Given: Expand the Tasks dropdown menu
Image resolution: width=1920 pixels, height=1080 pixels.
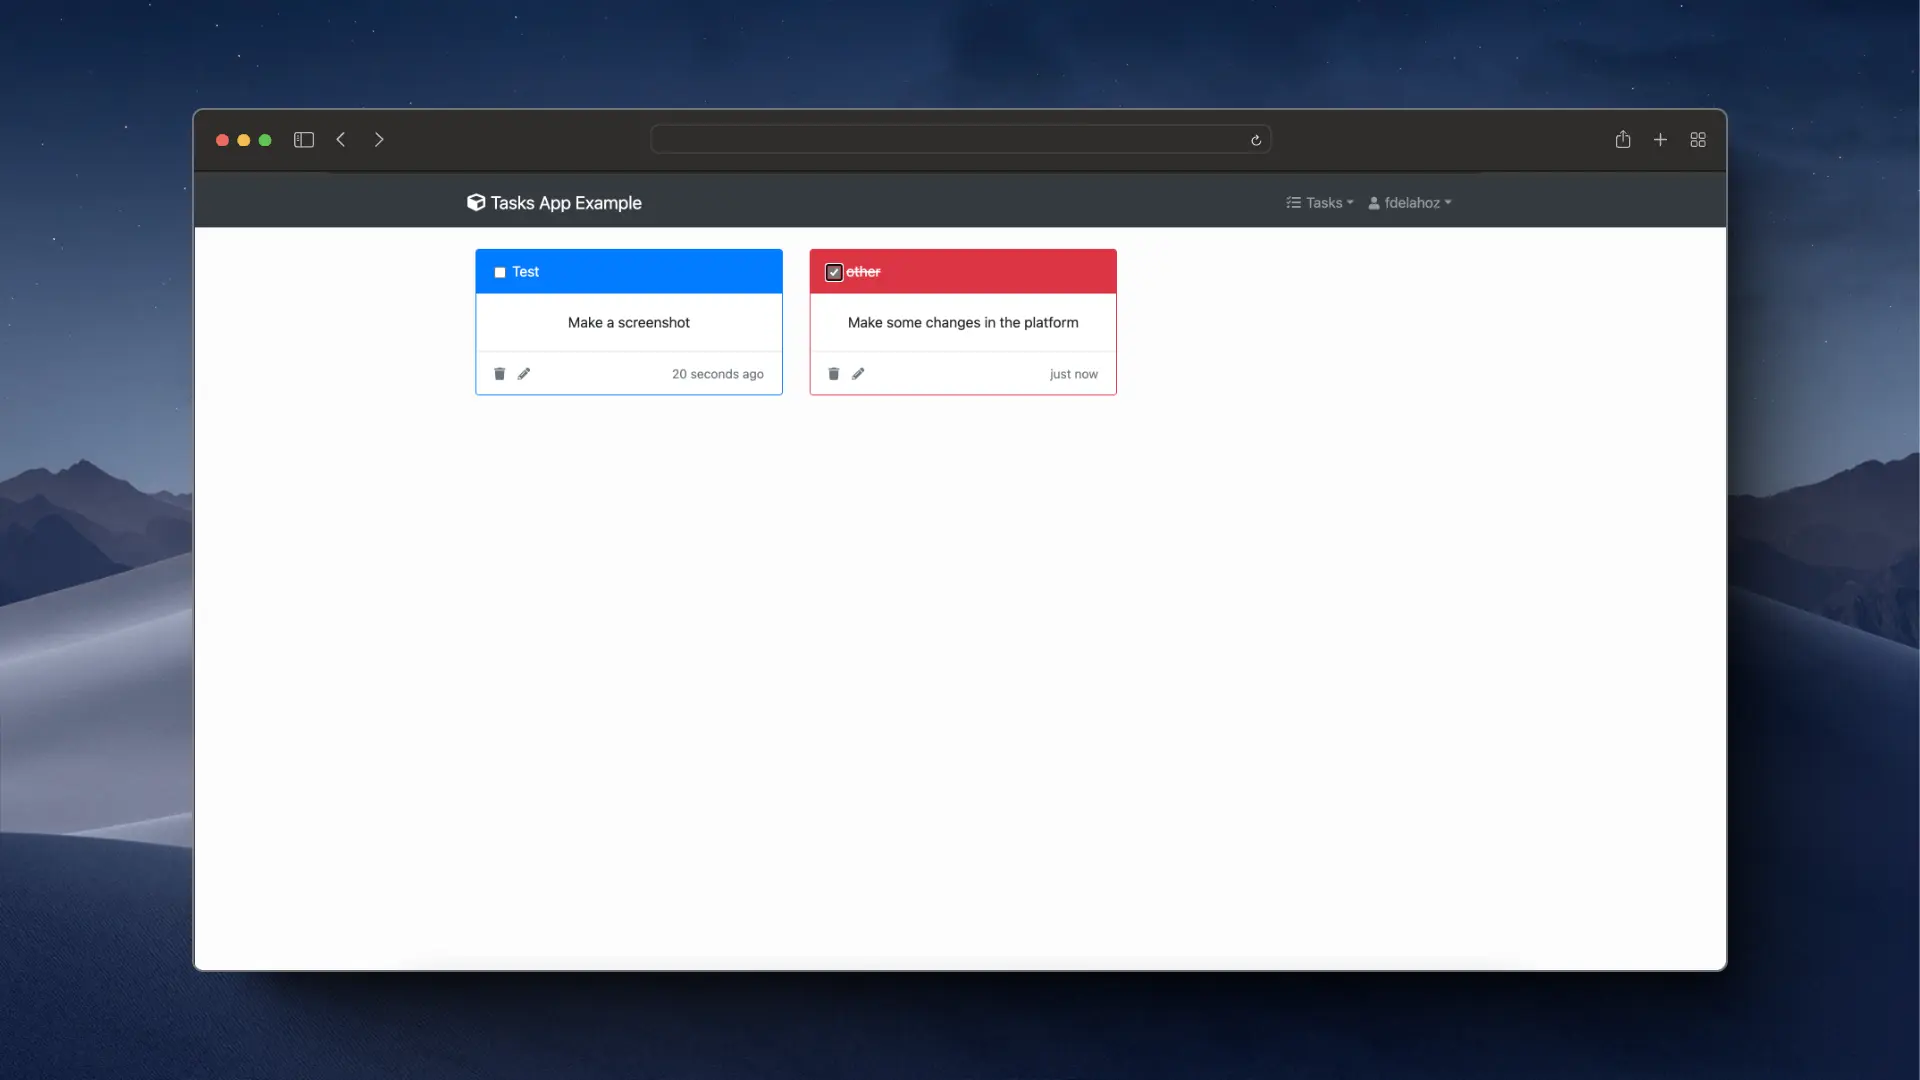Looking at the screenshot, I should pyautogui.click(x=1320, y=202).
